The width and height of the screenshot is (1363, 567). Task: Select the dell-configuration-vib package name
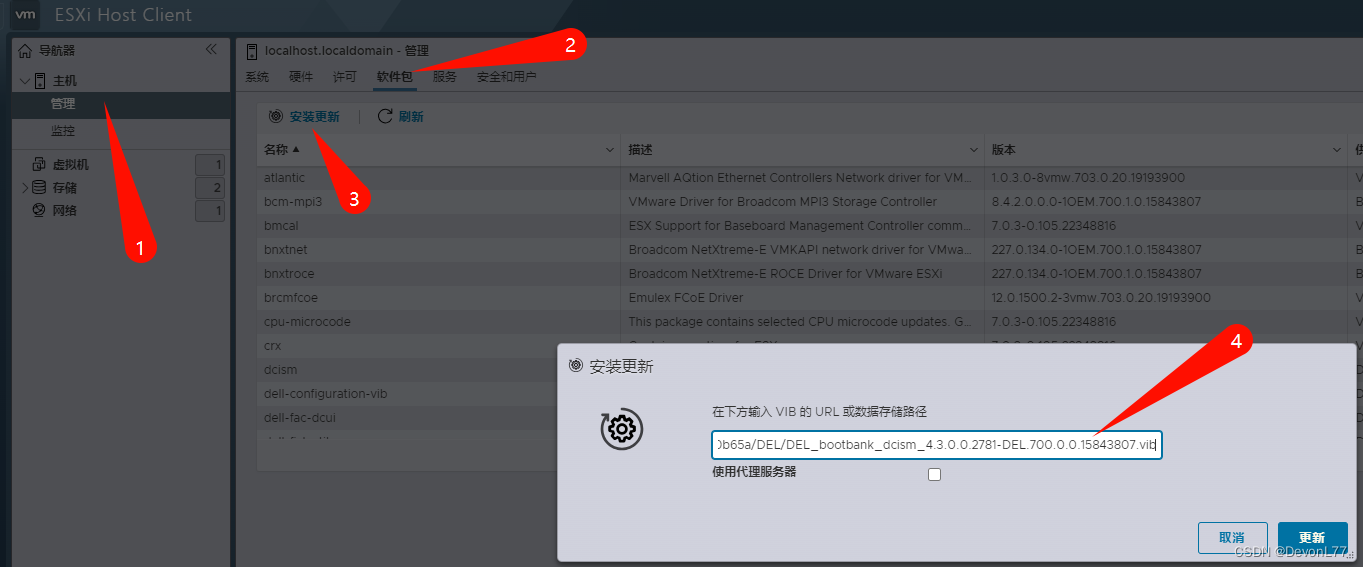click(325, 394)
